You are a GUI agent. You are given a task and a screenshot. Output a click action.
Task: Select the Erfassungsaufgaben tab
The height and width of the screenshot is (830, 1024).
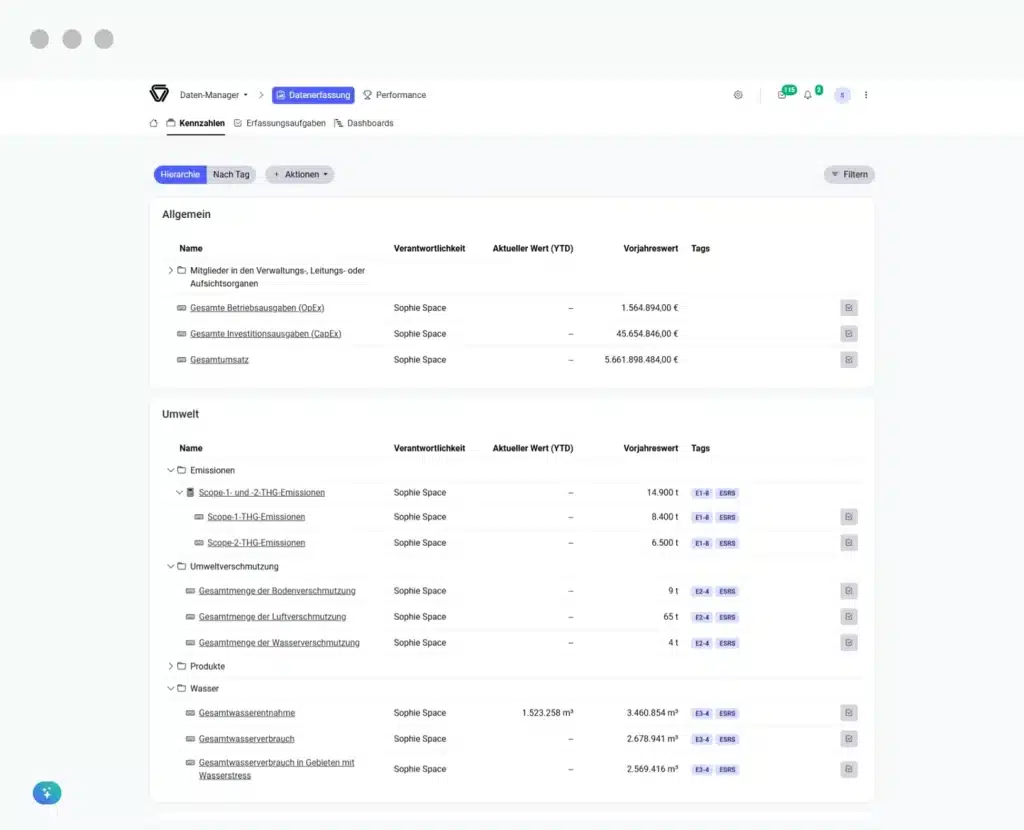280,123
